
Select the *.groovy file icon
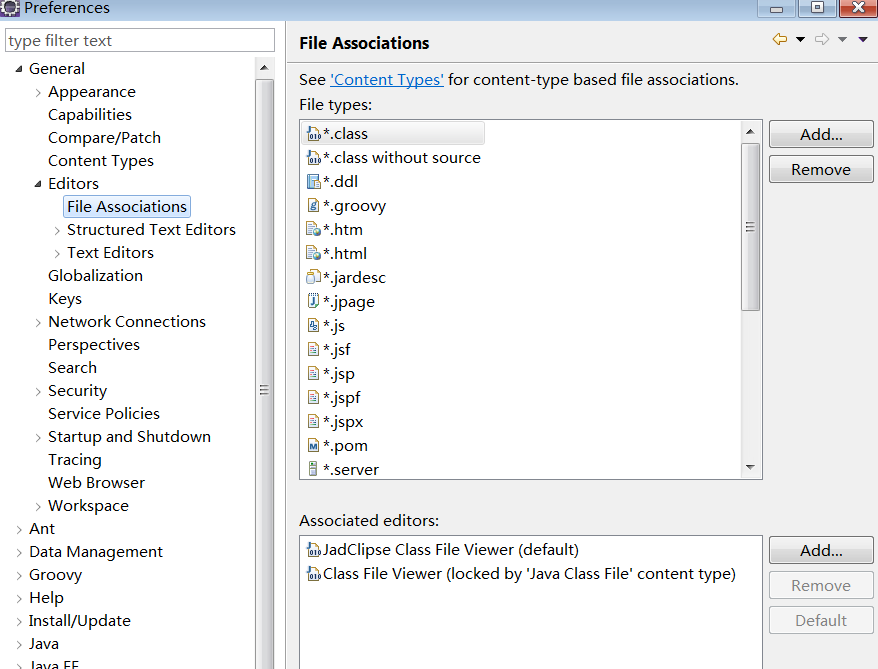(x=313, y=206)
